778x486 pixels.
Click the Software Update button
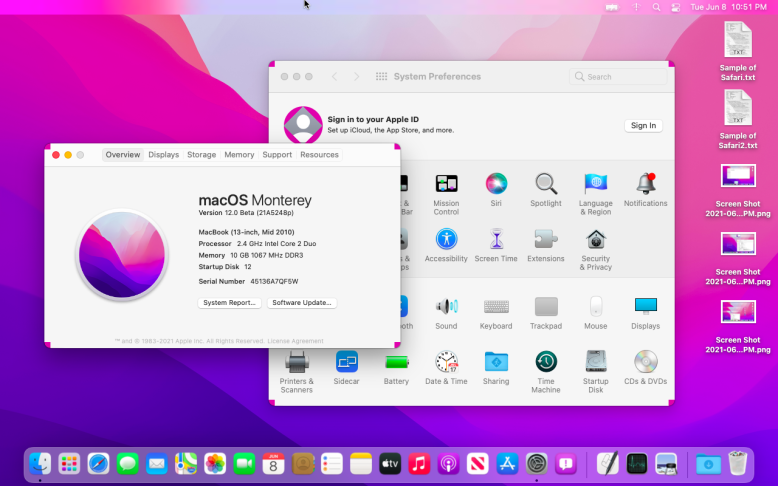point(302,302)
